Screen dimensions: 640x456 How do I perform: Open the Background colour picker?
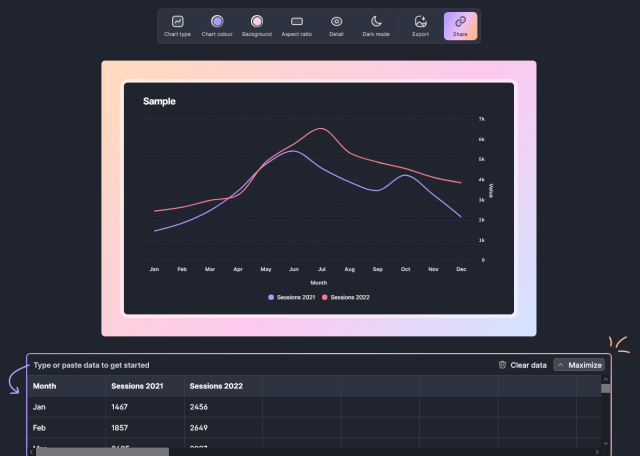(257, 26)
